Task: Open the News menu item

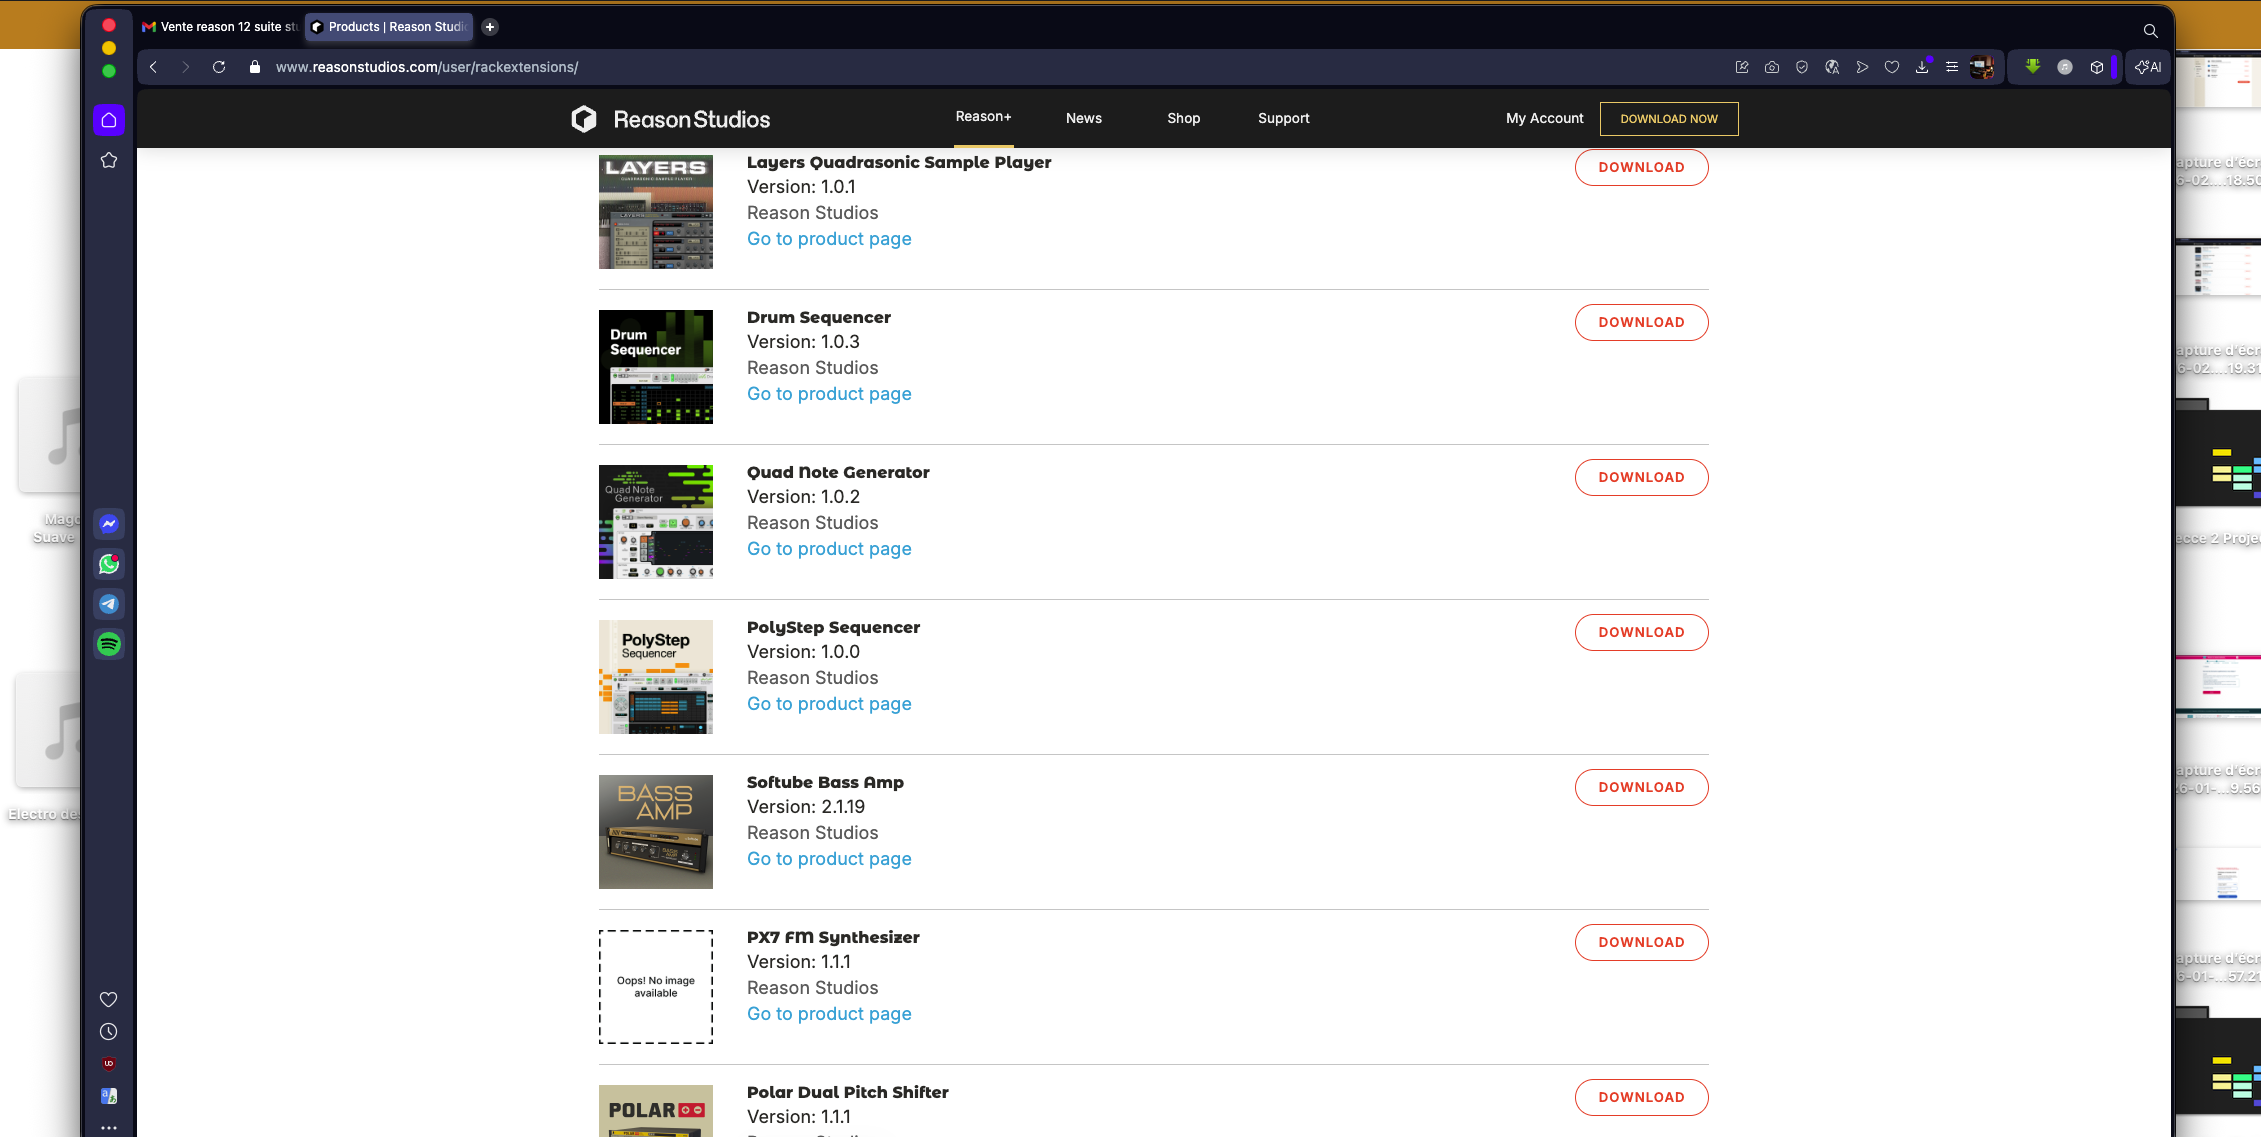Action: point(1084,118)
